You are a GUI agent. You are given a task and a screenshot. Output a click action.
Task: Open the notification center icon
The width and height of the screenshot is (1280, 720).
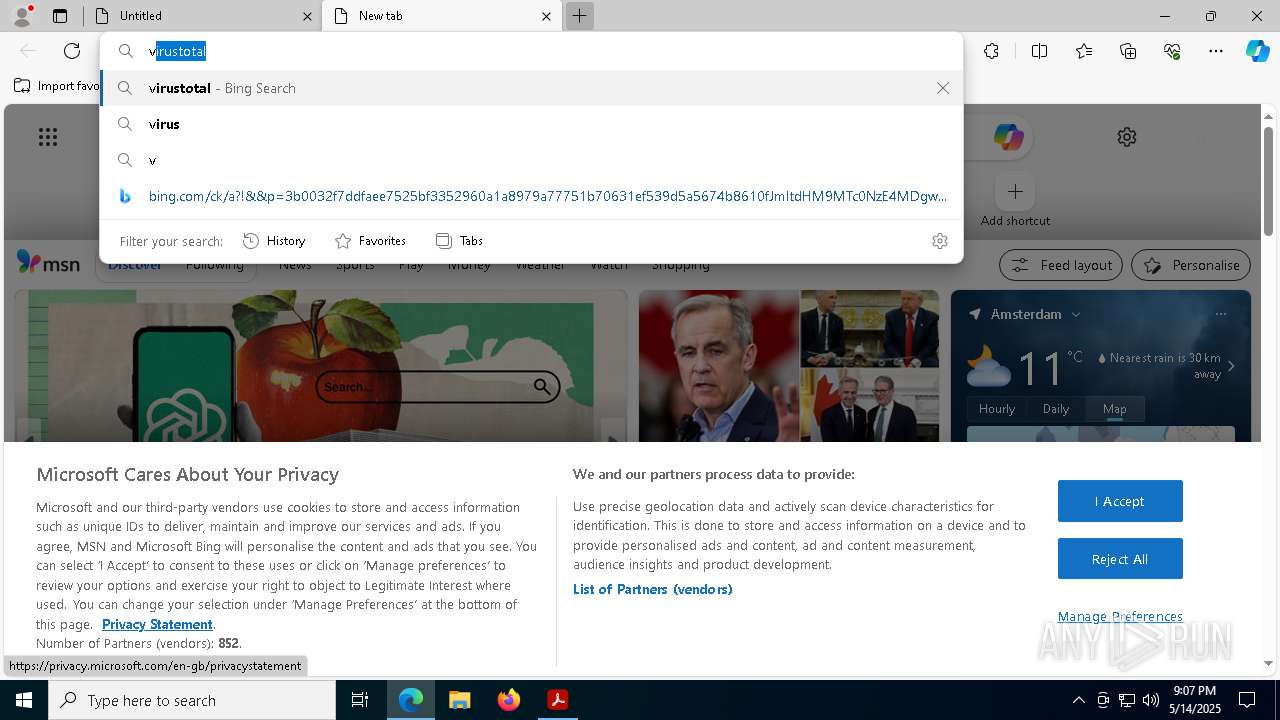tap(1247, 700)
